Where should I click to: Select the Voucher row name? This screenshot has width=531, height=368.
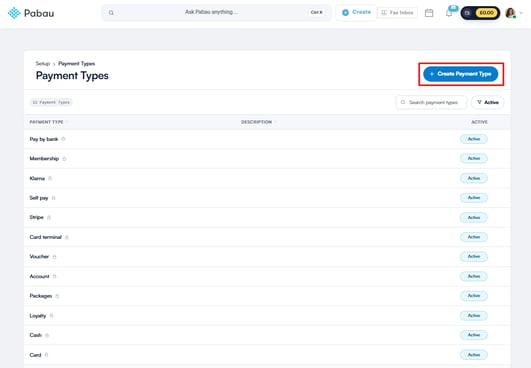tap(39, 257)
